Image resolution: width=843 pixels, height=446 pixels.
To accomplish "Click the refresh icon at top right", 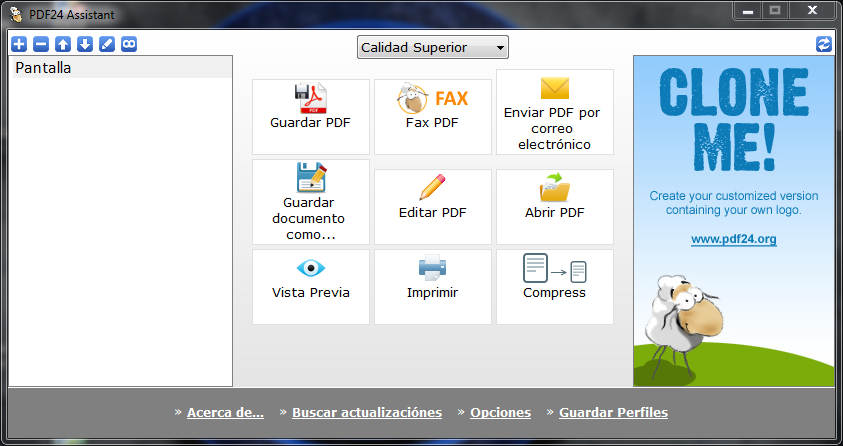I will [x=824, y=44].
